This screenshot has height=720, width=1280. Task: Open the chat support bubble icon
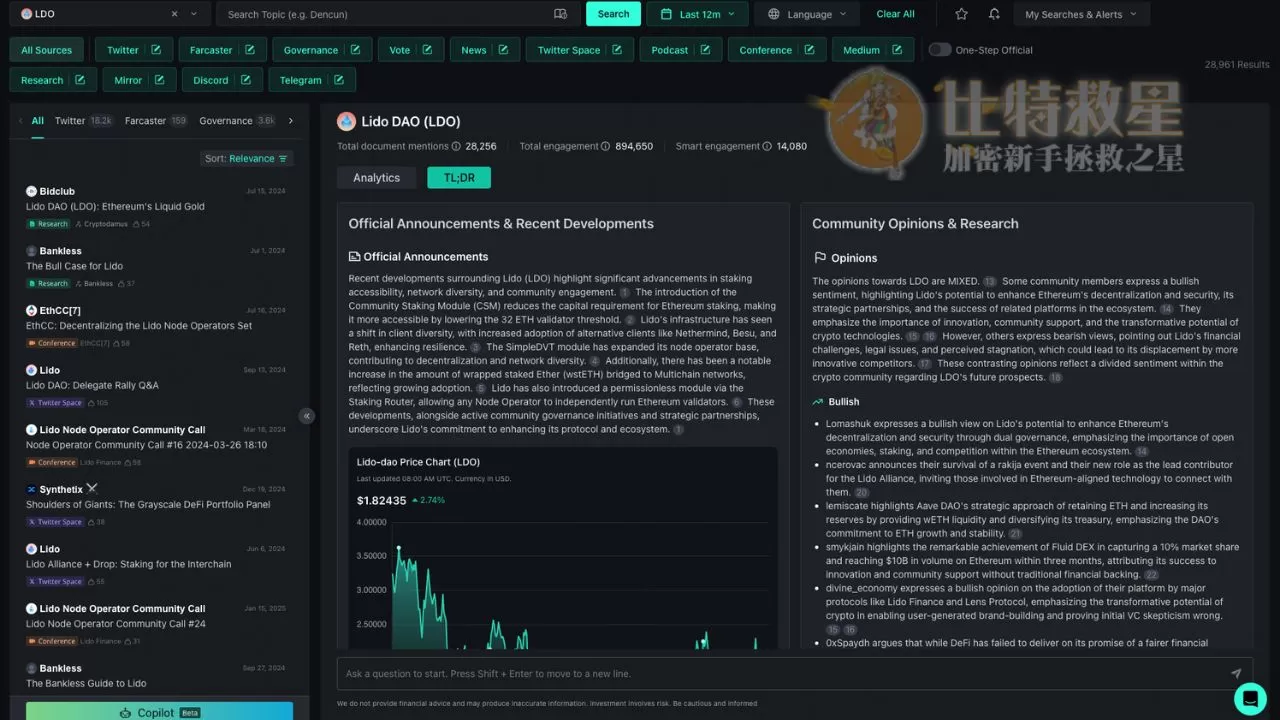coord(1250,698)
